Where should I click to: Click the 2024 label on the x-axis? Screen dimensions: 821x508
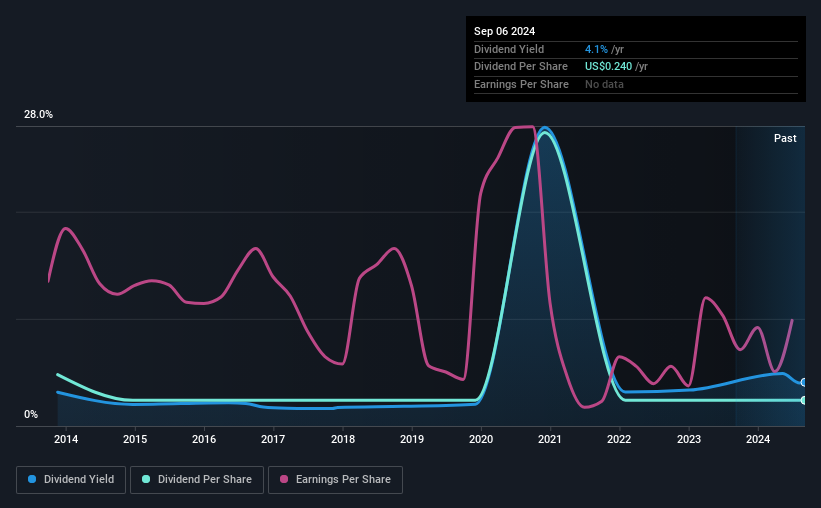click(757, 439)
